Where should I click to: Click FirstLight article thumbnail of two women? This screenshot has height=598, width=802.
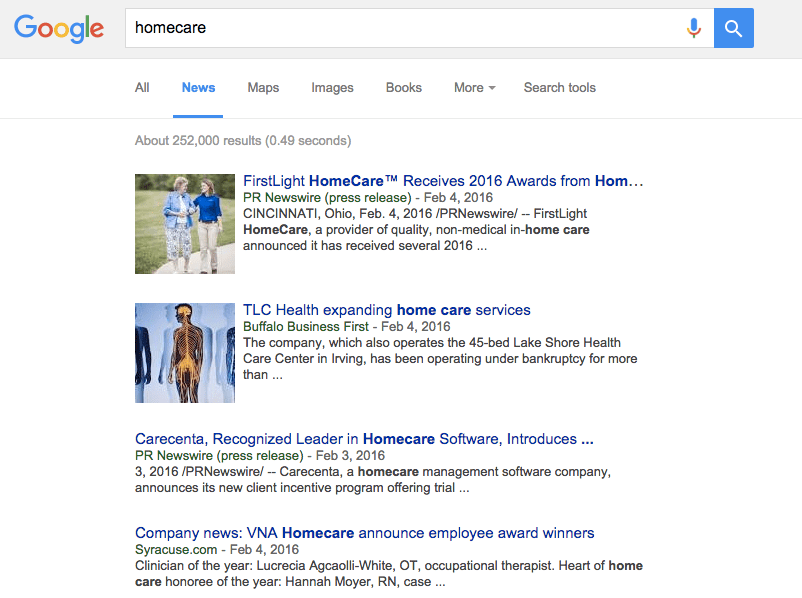click(185, 224)
